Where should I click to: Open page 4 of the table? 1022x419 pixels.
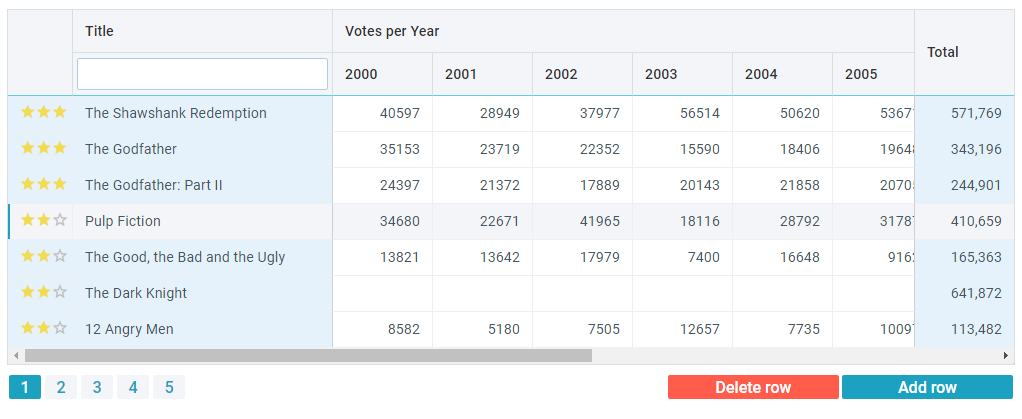pyautogui.click(x=133, y=387)
